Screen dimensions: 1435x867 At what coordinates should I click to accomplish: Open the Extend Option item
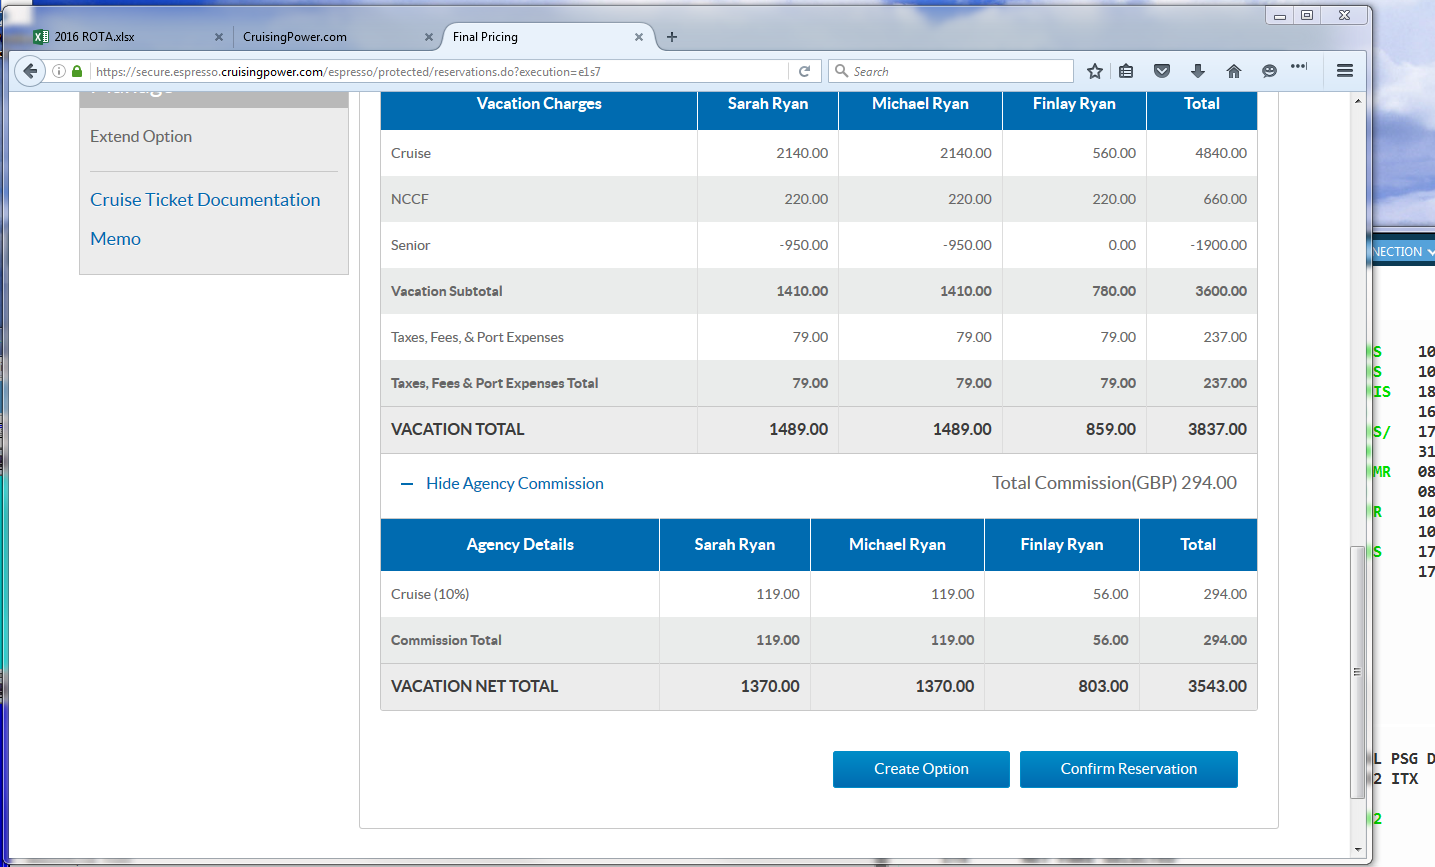(141, 137)
